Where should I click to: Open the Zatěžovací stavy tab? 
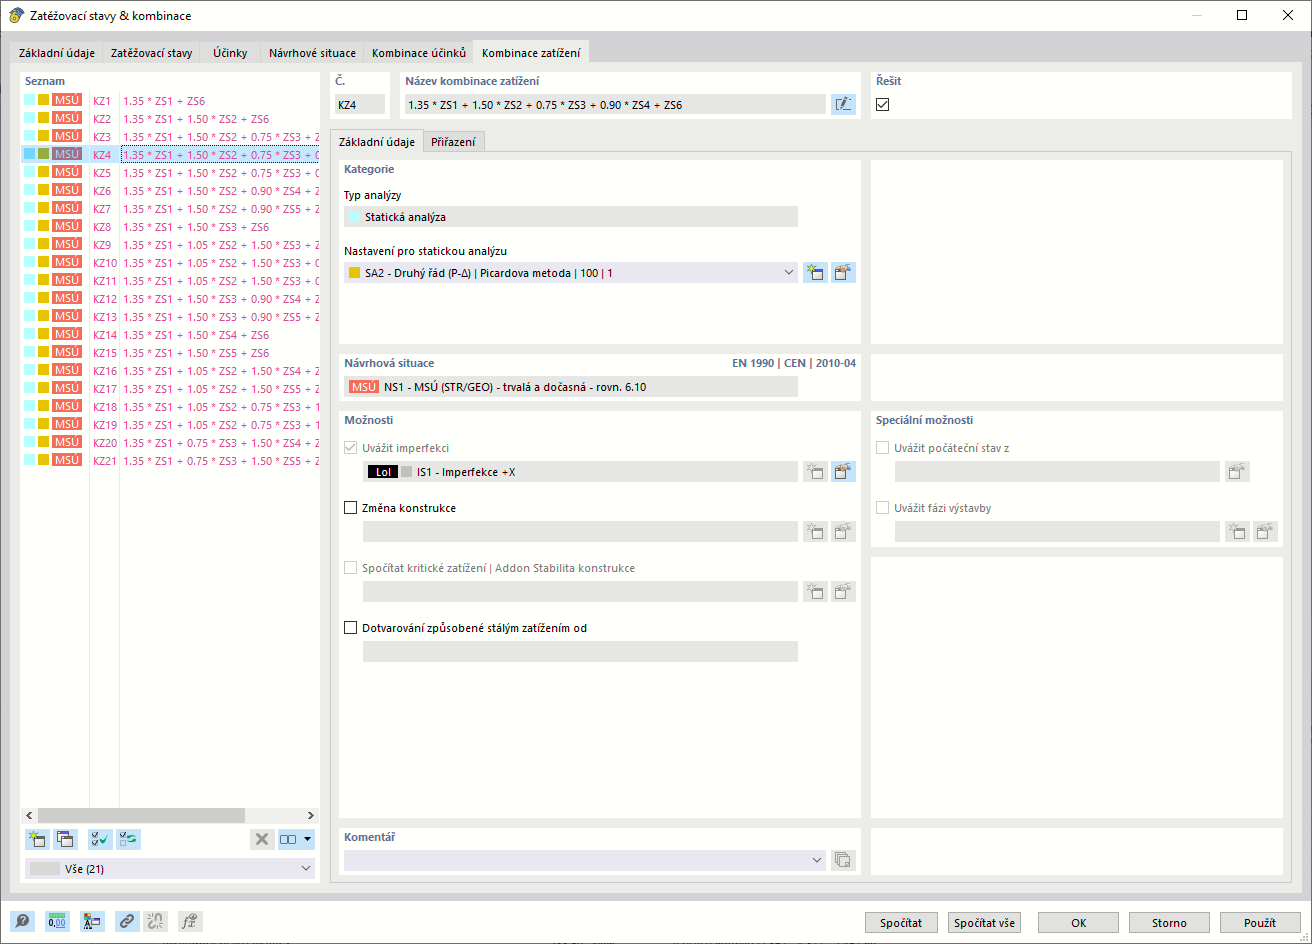point(151,53)
